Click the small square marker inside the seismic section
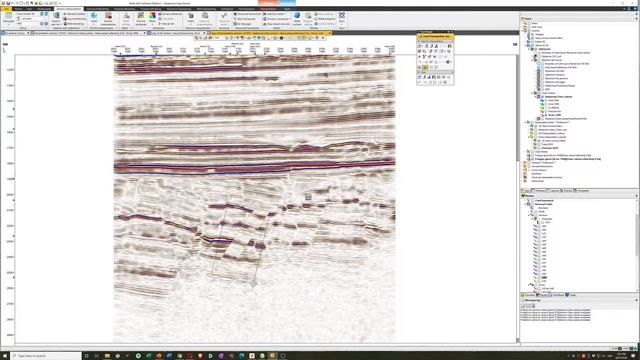Screen dimensions: 640x360 pos(308,197)
